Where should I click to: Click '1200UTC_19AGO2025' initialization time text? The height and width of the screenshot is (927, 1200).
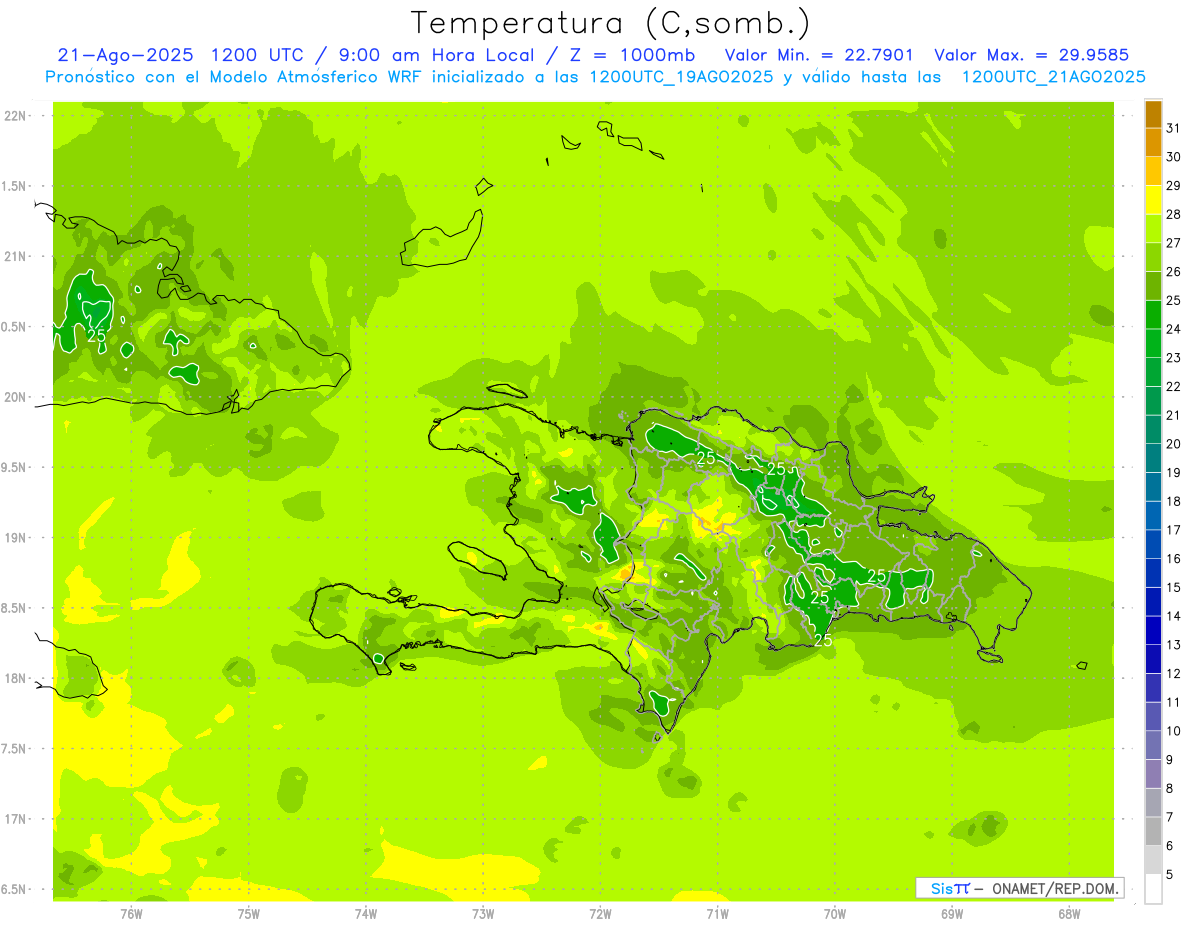click(680, 77)
